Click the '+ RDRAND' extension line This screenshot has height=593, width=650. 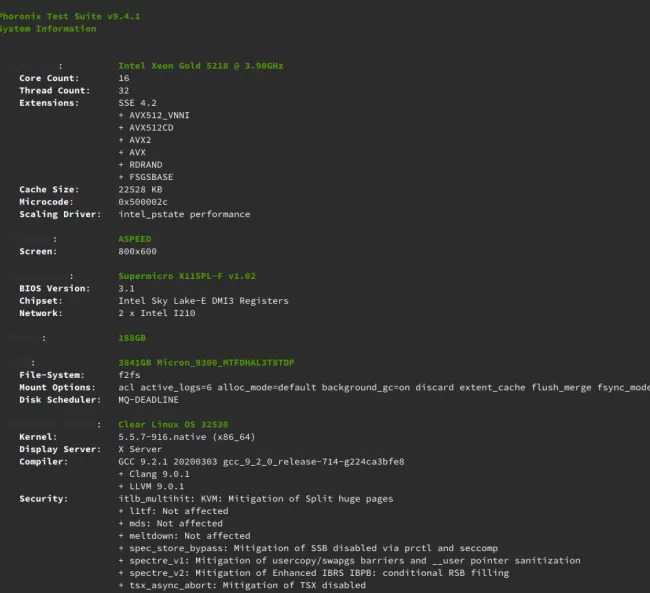[x=140, y=165]
